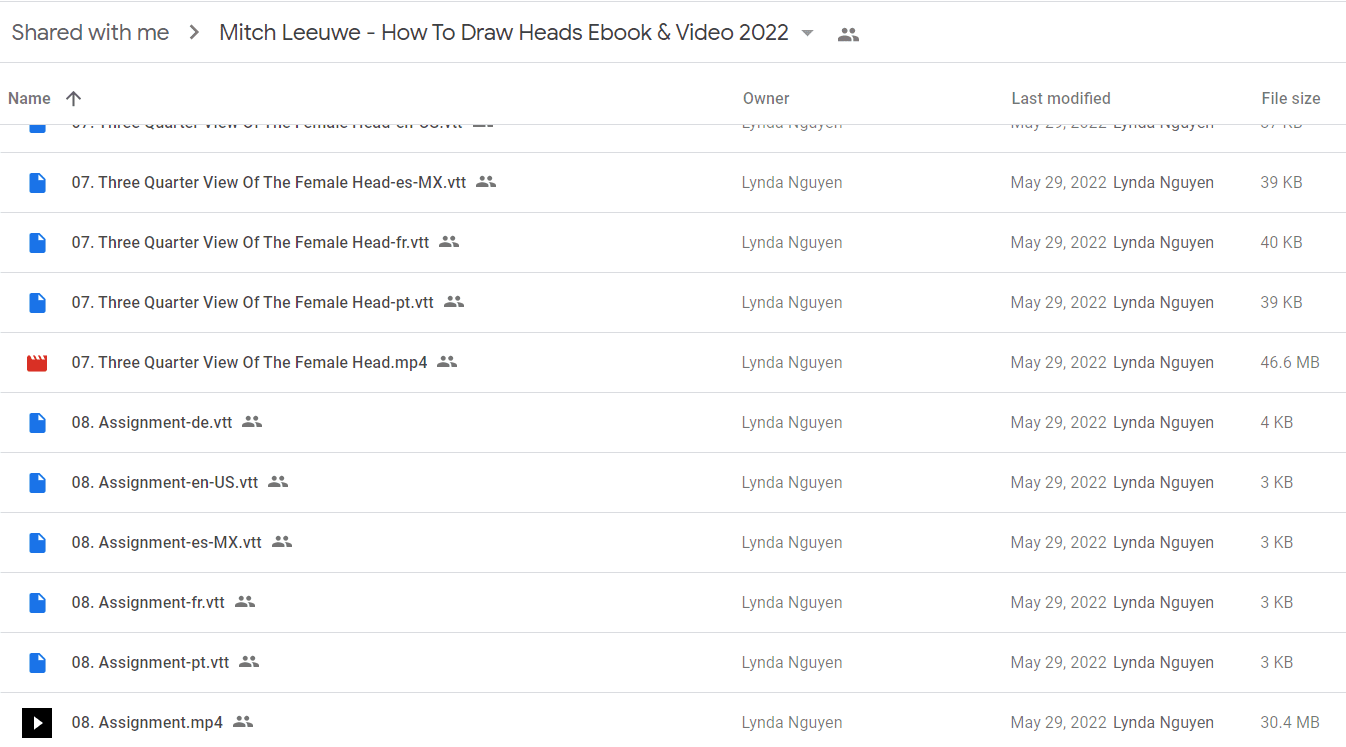Screen dimensions: 1346x747
Task: Click shared icon beside Female Head-es-MX.vtt
Action: coord(486,182)
